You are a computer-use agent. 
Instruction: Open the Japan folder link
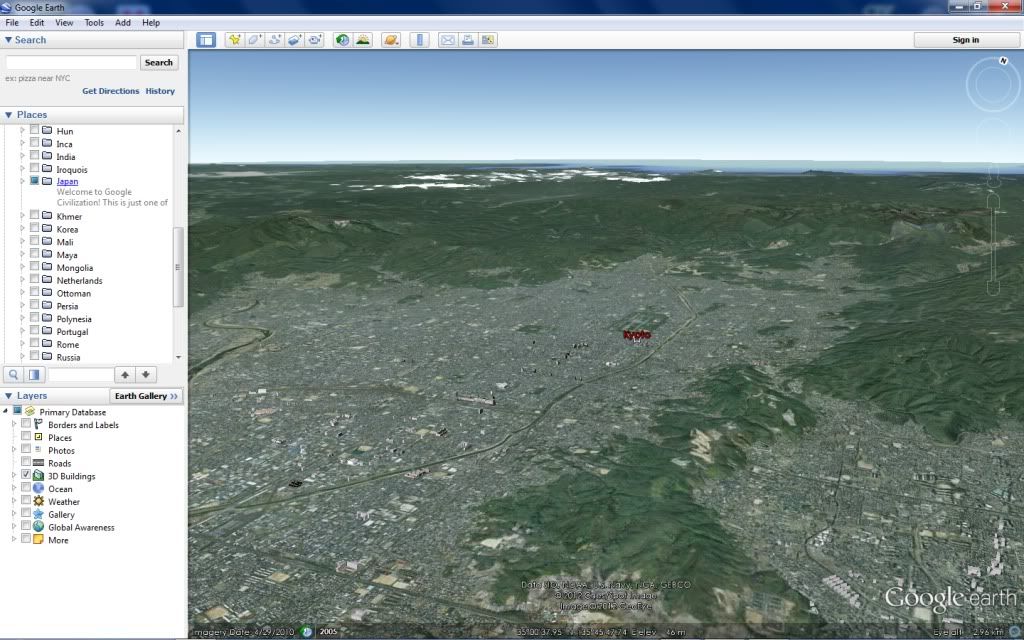click(x=67, y=182)
